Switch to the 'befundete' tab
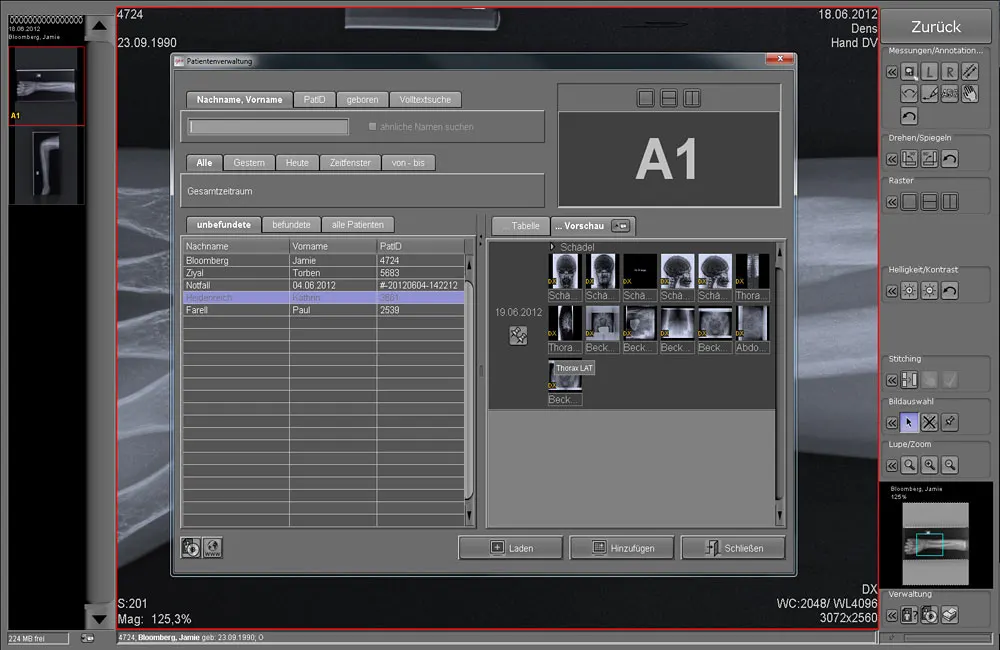Screen dimensions: 1000x650 [291, 225]
